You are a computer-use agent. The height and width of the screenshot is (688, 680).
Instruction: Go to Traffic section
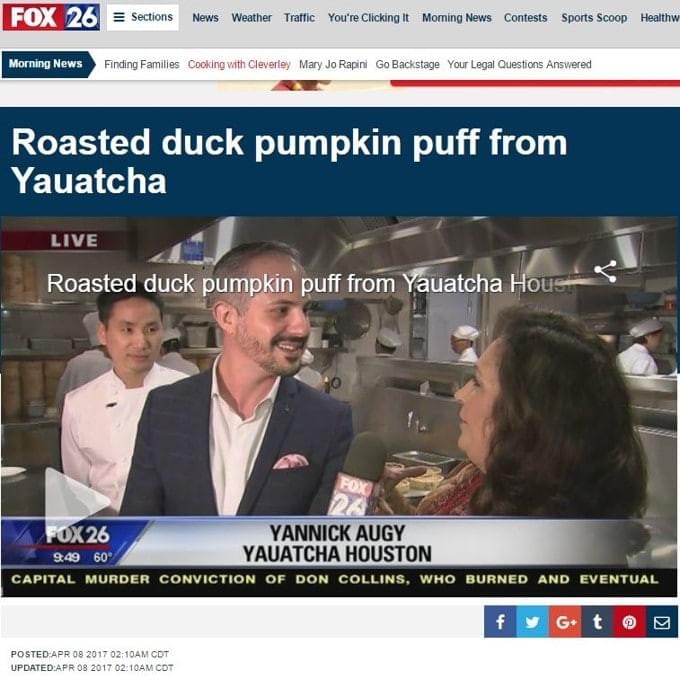pos(299,18)
